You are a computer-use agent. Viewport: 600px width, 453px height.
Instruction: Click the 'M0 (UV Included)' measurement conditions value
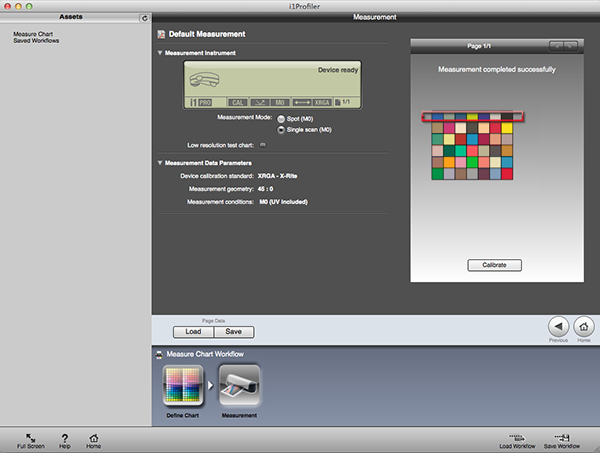(x=283, y=202)
